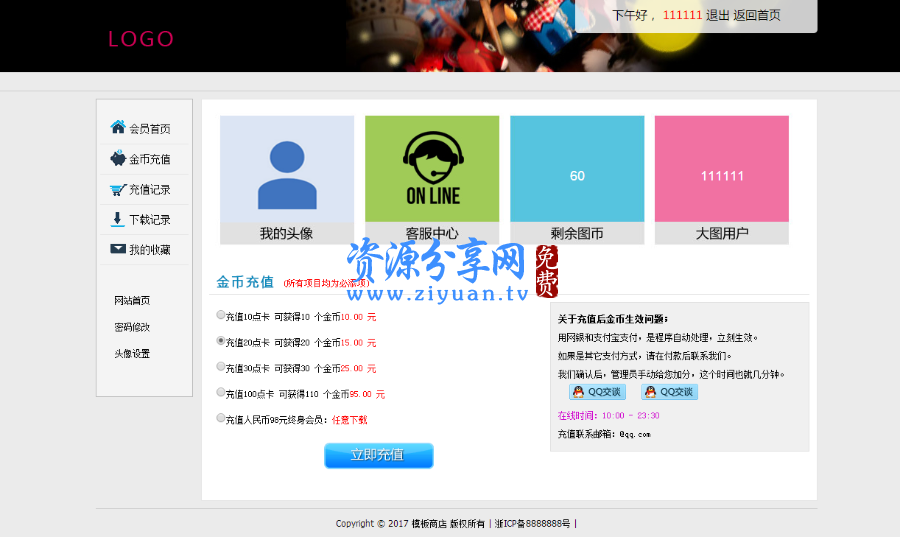The width and height of the screenshot is (900, 537).
Task: Click the red 任意下载 text
Action: [x=349, y=420]
